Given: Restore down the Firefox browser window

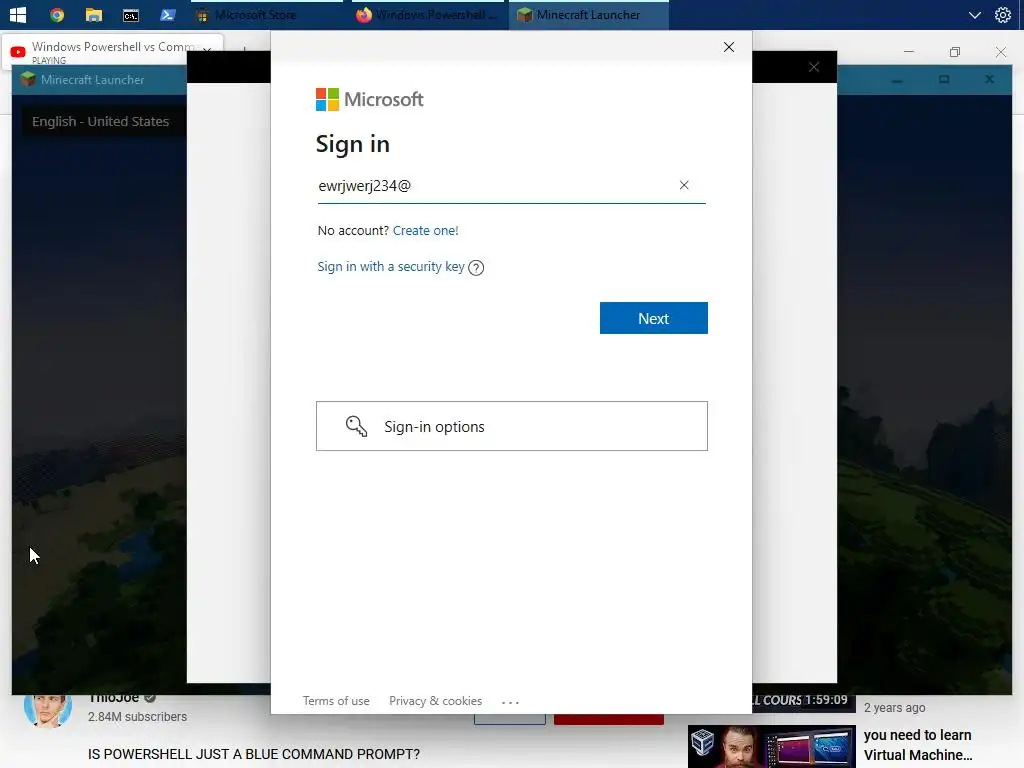Looking at the screenshot, I should coord(955,52).
